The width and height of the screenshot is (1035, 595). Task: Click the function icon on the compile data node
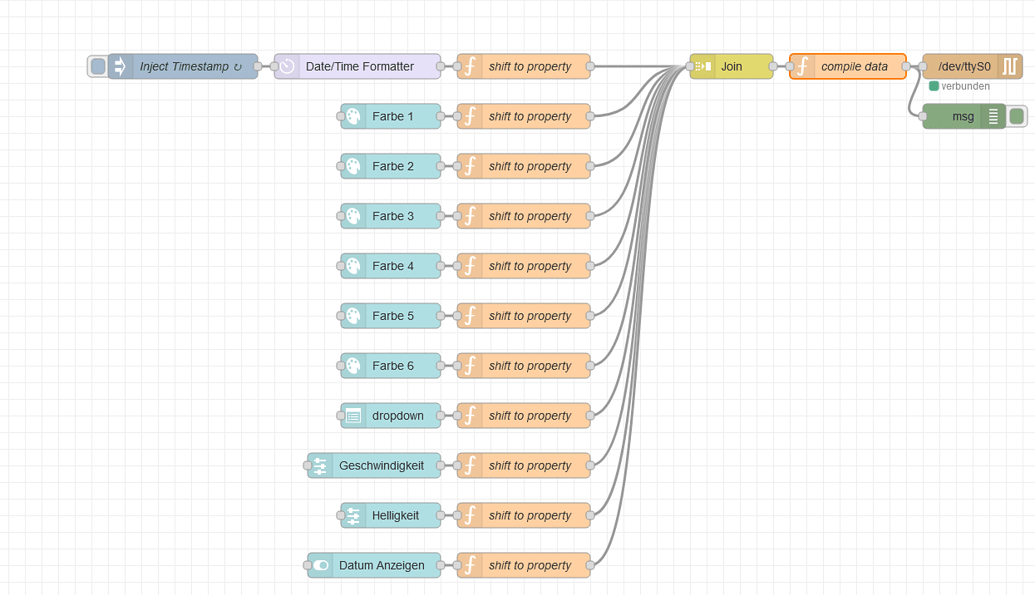[802, 66]
